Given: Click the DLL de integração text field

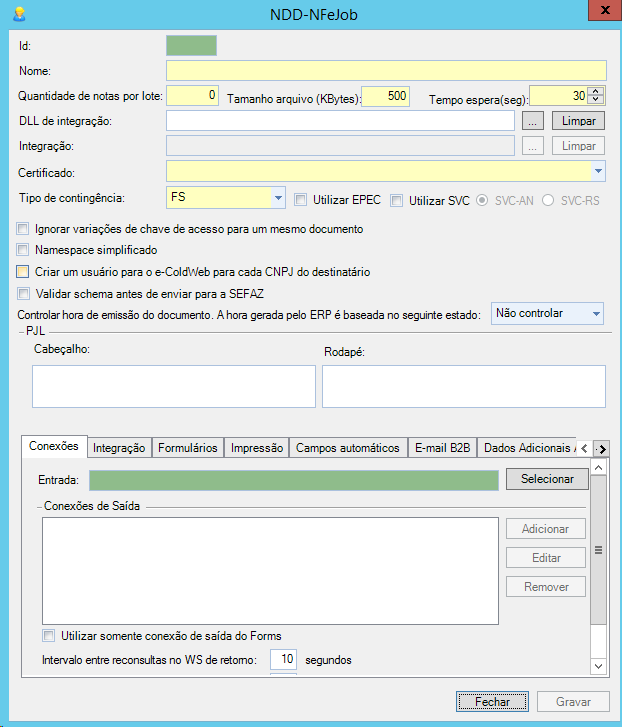Looking at the screenshot, I should (x=340, y=121).
